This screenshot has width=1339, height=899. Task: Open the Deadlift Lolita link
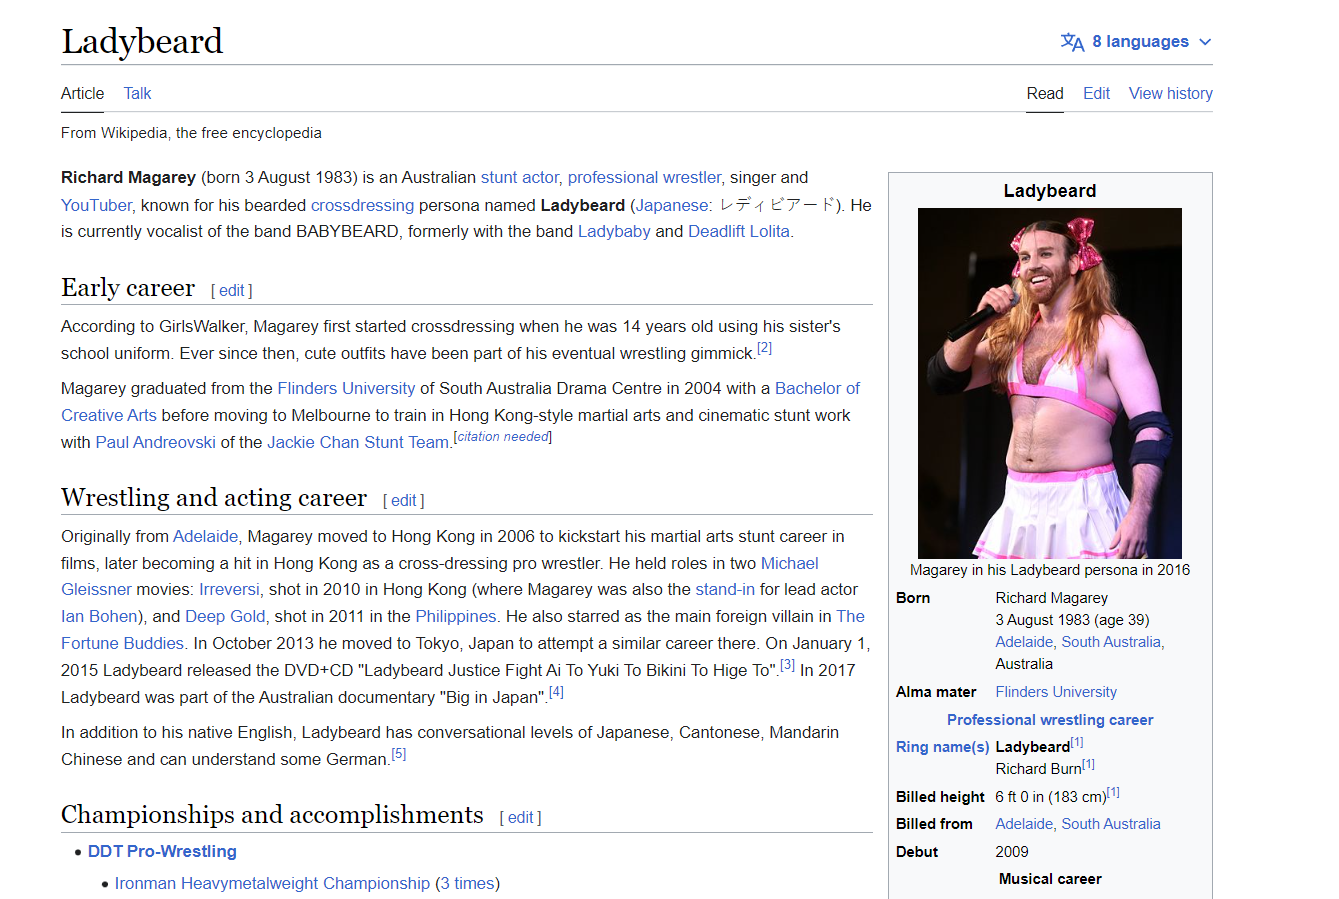click(x=739, y=231)
